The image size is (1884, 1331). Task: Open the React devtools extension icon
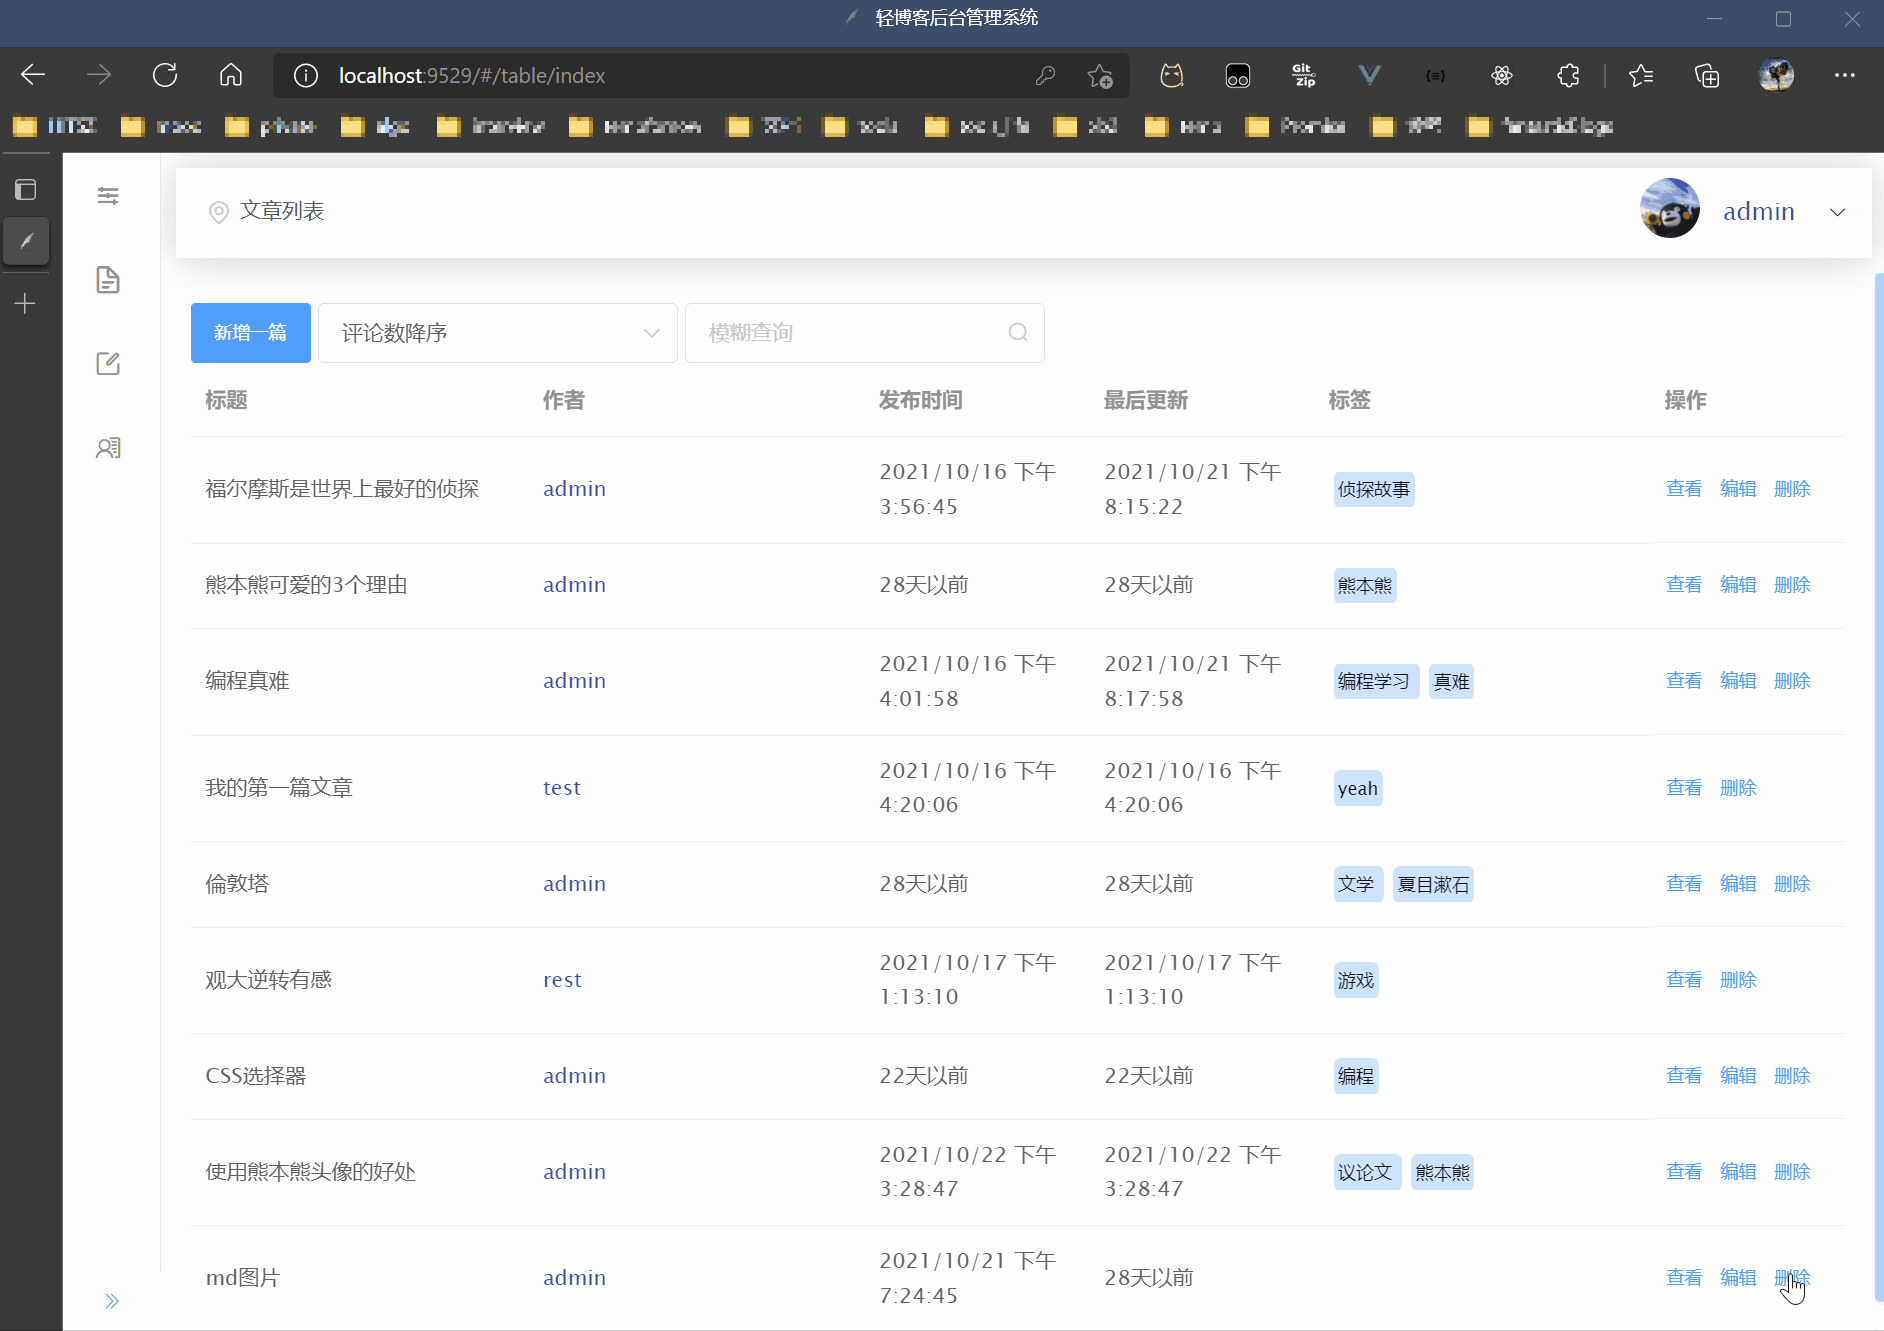1502,75
